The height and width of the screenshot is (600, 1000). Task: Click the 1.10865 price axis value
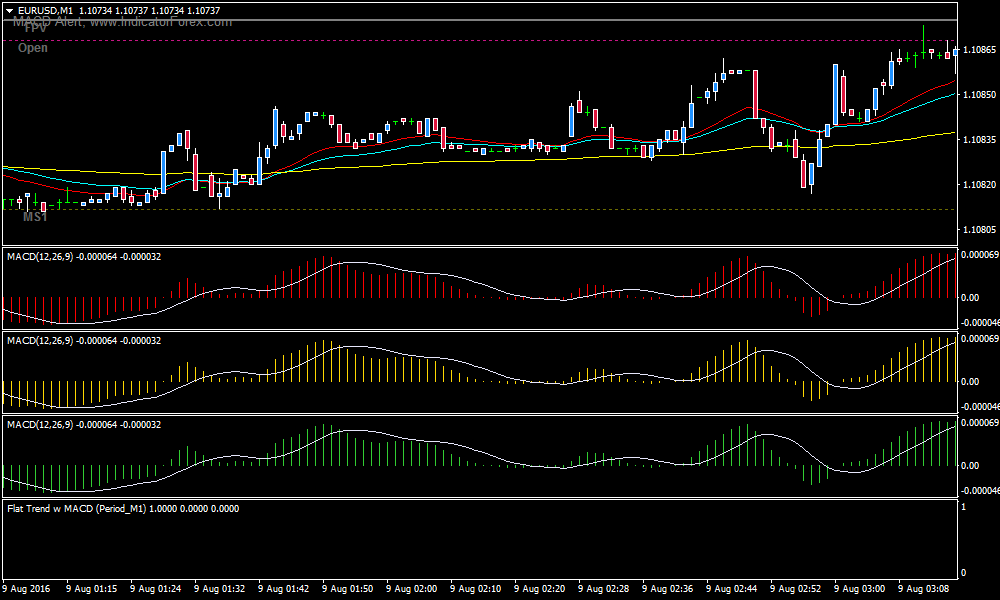pos(977,50)
